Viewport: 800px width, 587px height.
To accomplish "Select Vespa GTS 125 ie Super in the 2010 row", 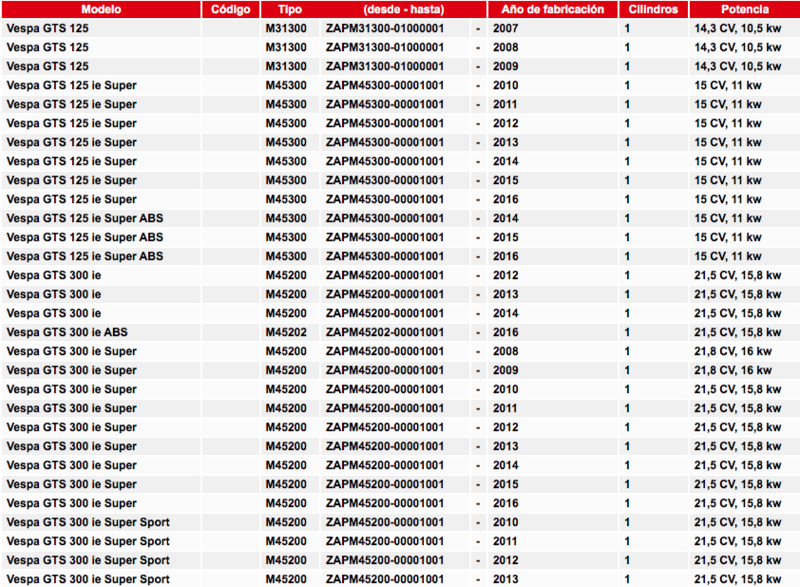I will click(71, 85).
